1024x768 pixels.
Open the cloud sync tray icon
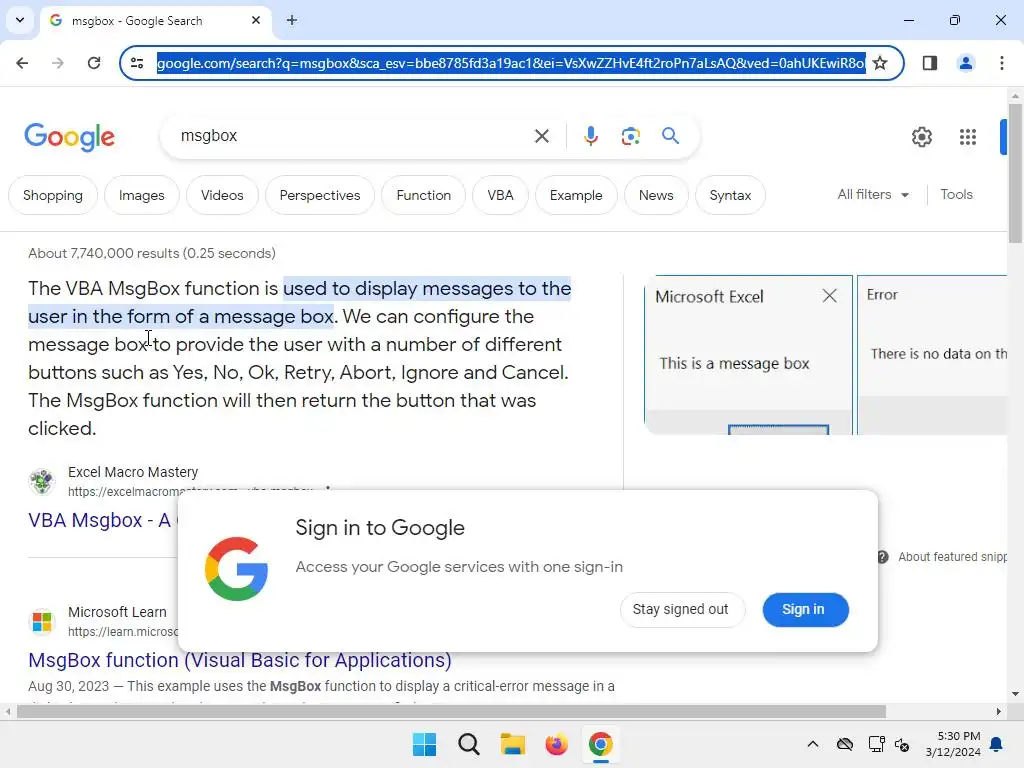tap(845, 744)
